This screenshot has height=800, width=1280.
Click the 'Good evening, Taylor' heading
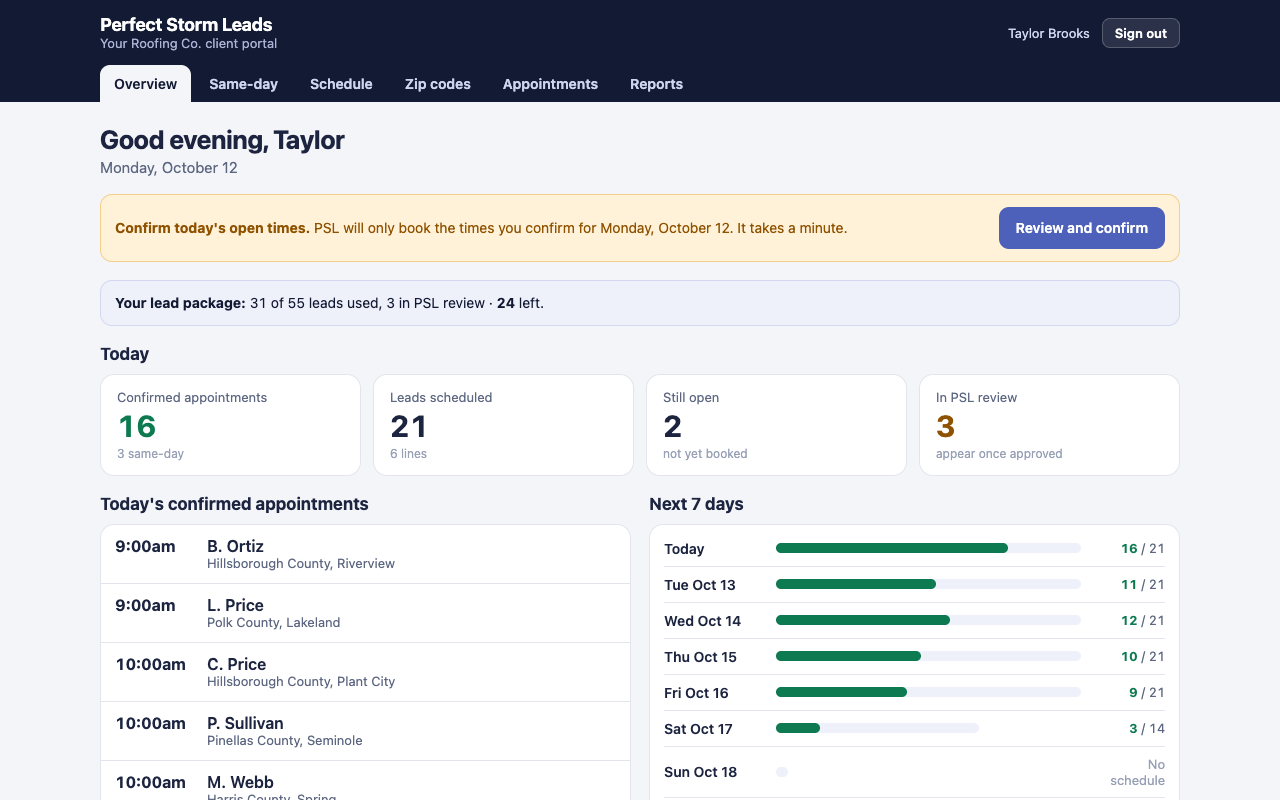[x=222, y=140]
